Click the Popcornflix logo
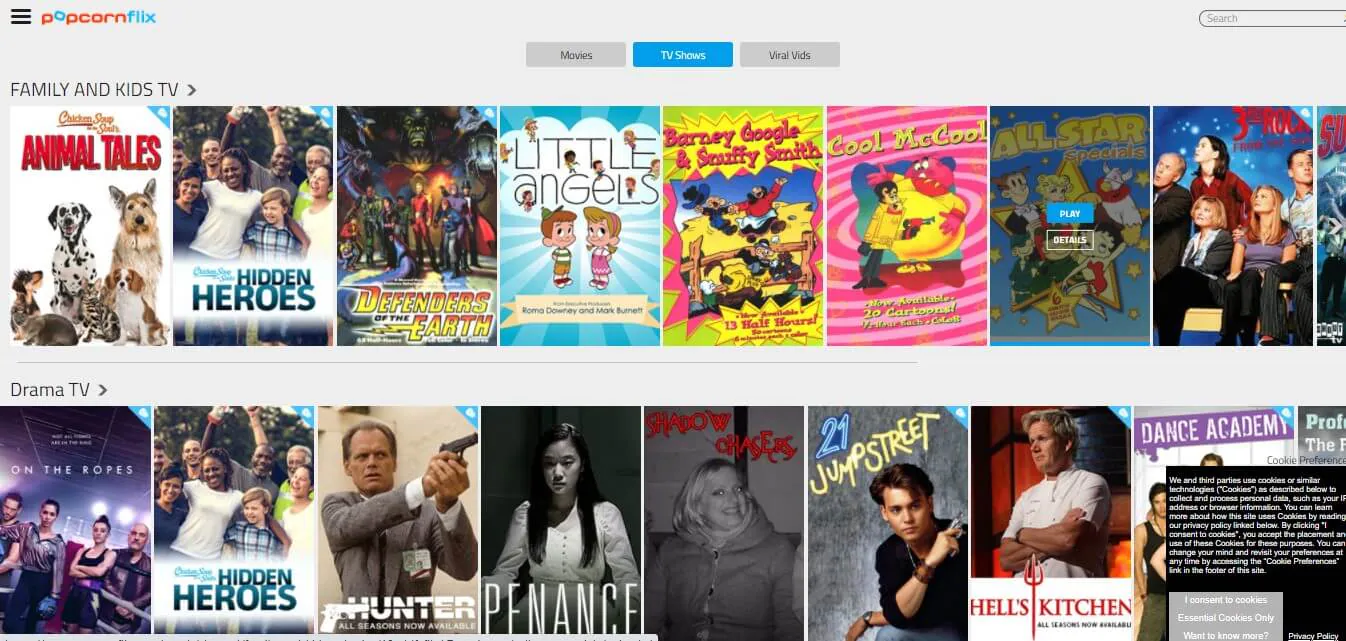 click(98, 17)
